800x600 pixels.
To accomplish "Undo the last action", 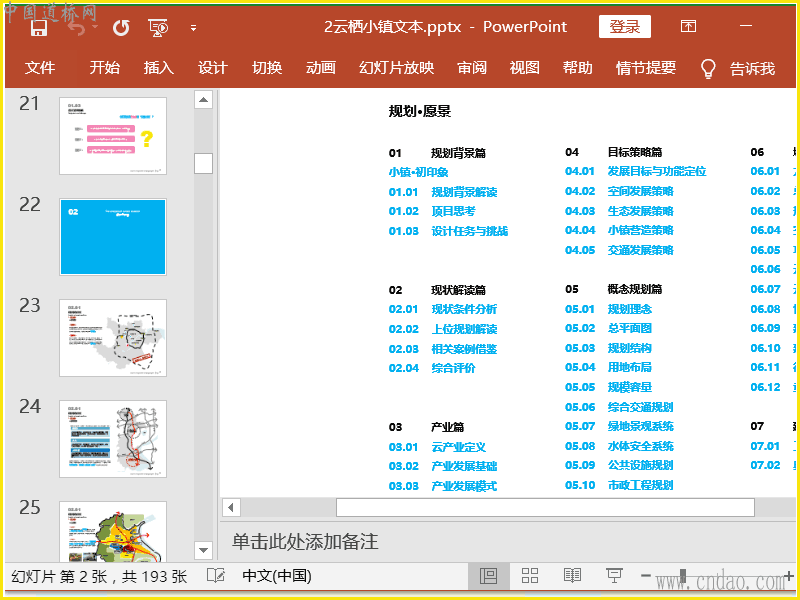I will [x=77, y=28].
